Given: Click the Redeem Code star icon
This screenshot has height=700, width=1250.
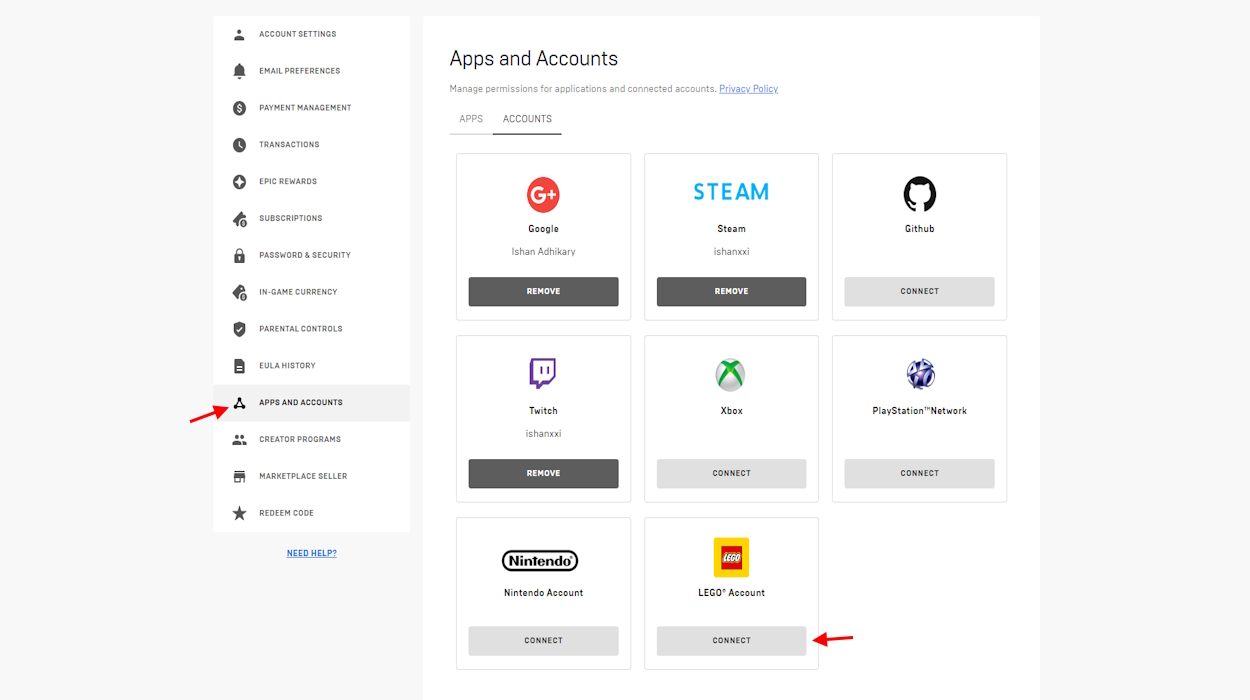Looking at the screenshot, I should click(x=239, y=513).
